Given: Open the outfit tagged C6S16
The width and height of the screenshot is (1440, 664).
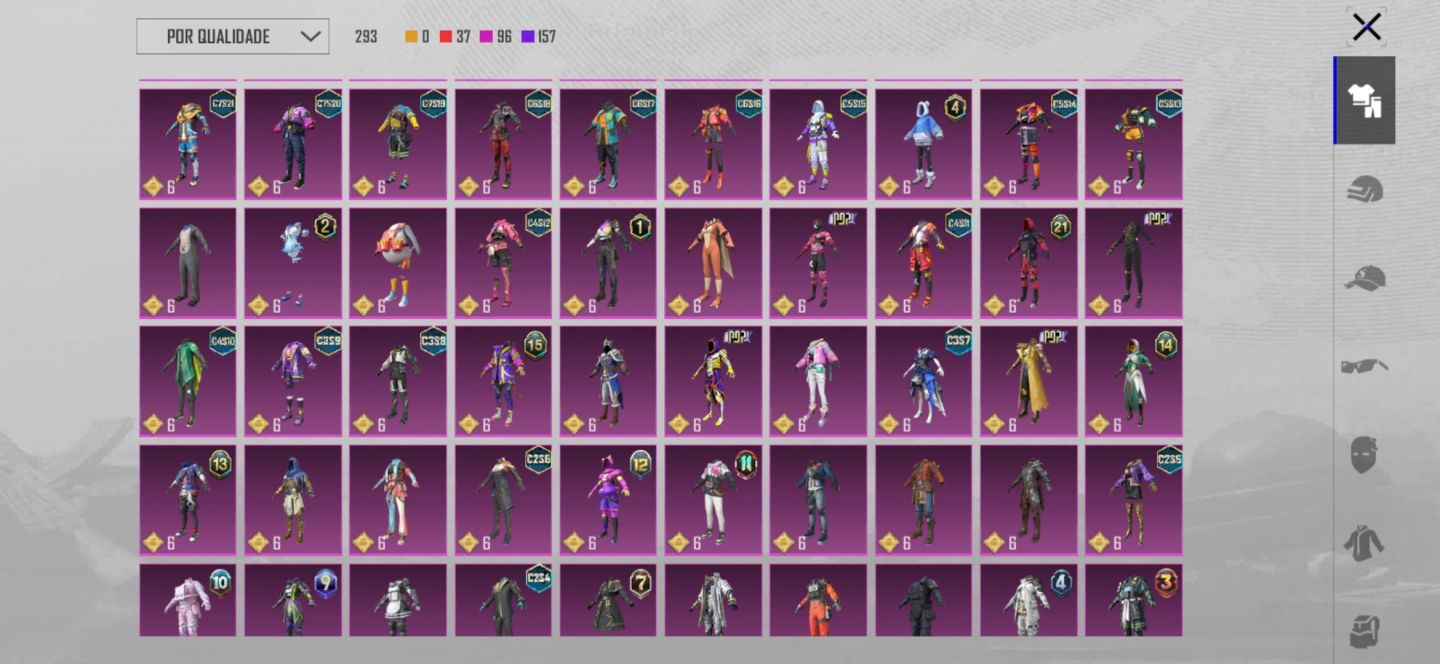Looking at the screenshot, I should click(x=713, y=144).
